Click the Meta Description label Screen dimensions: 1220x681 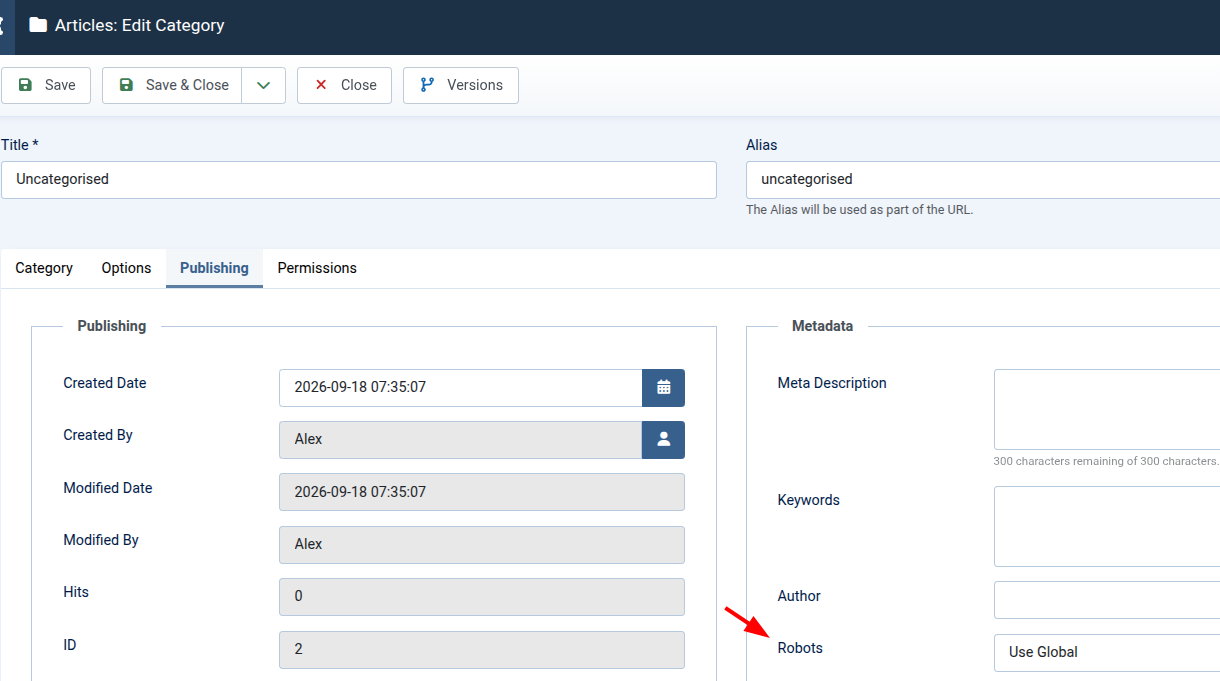pos(832,383)
